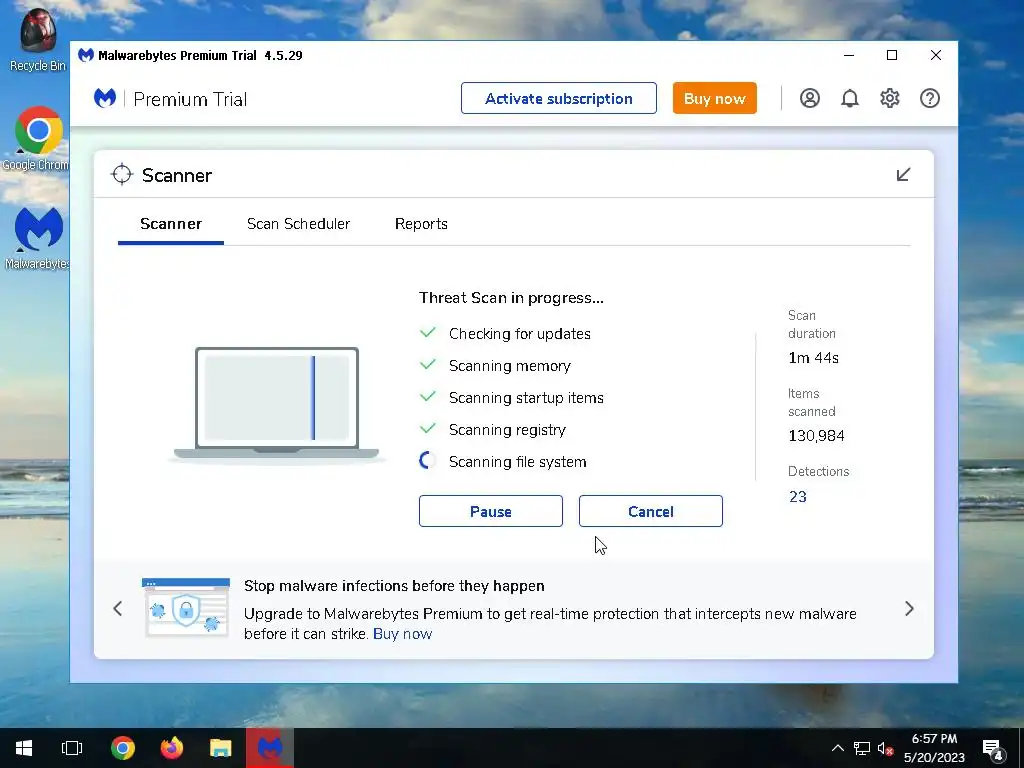1024x768 pixels.
Task: Open Google Chrome desktop shortcut
Action: [37, 139]
